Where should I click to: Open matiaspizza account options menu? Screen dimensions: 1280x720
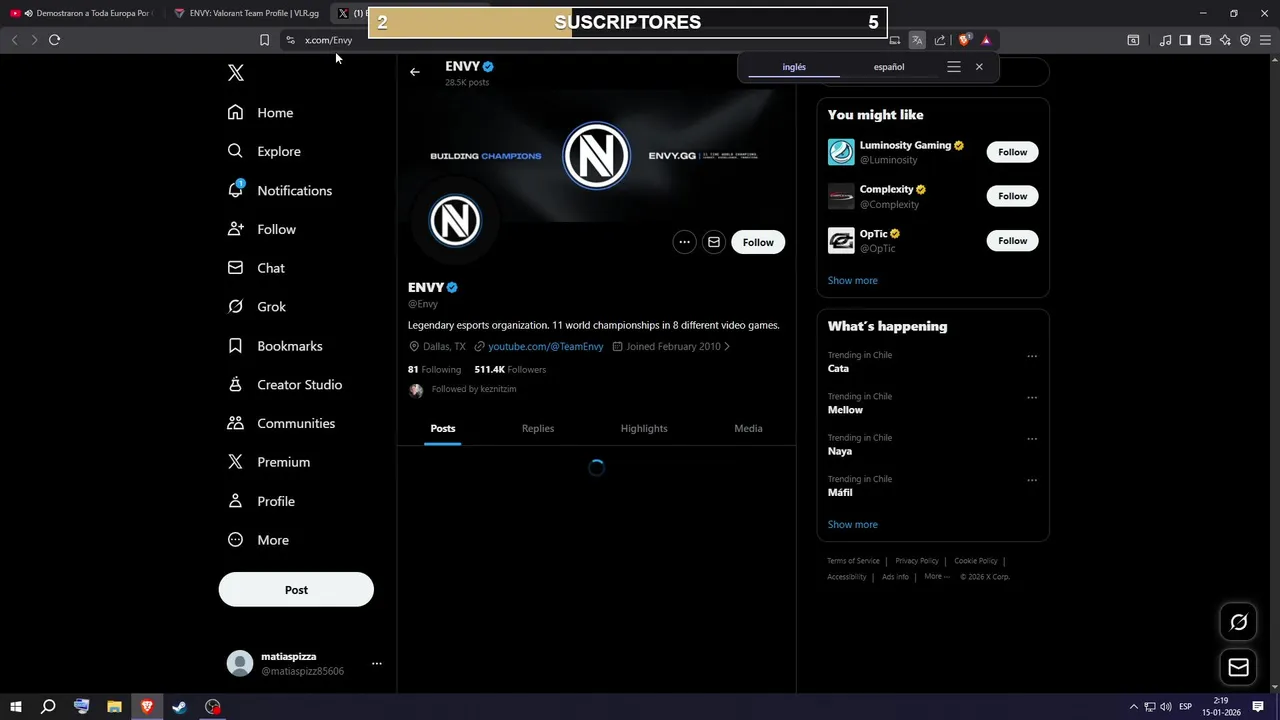pyautogui.click(x=376, y=663)
